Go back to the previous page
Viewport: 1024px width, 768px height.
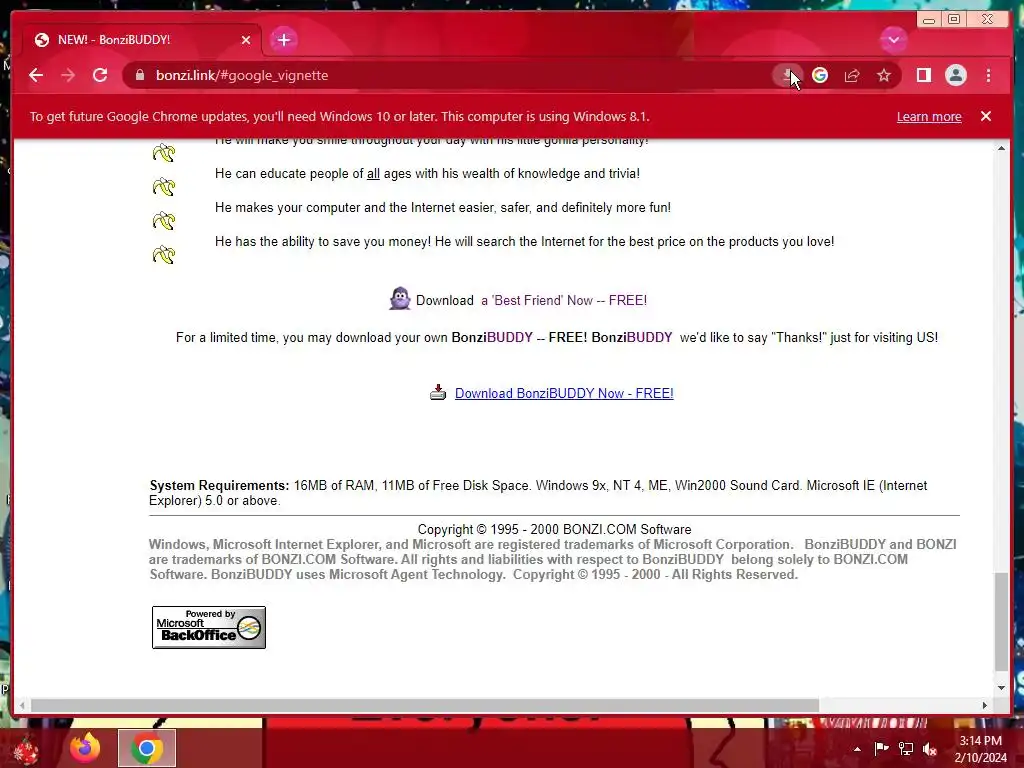[x=36, y=75]
